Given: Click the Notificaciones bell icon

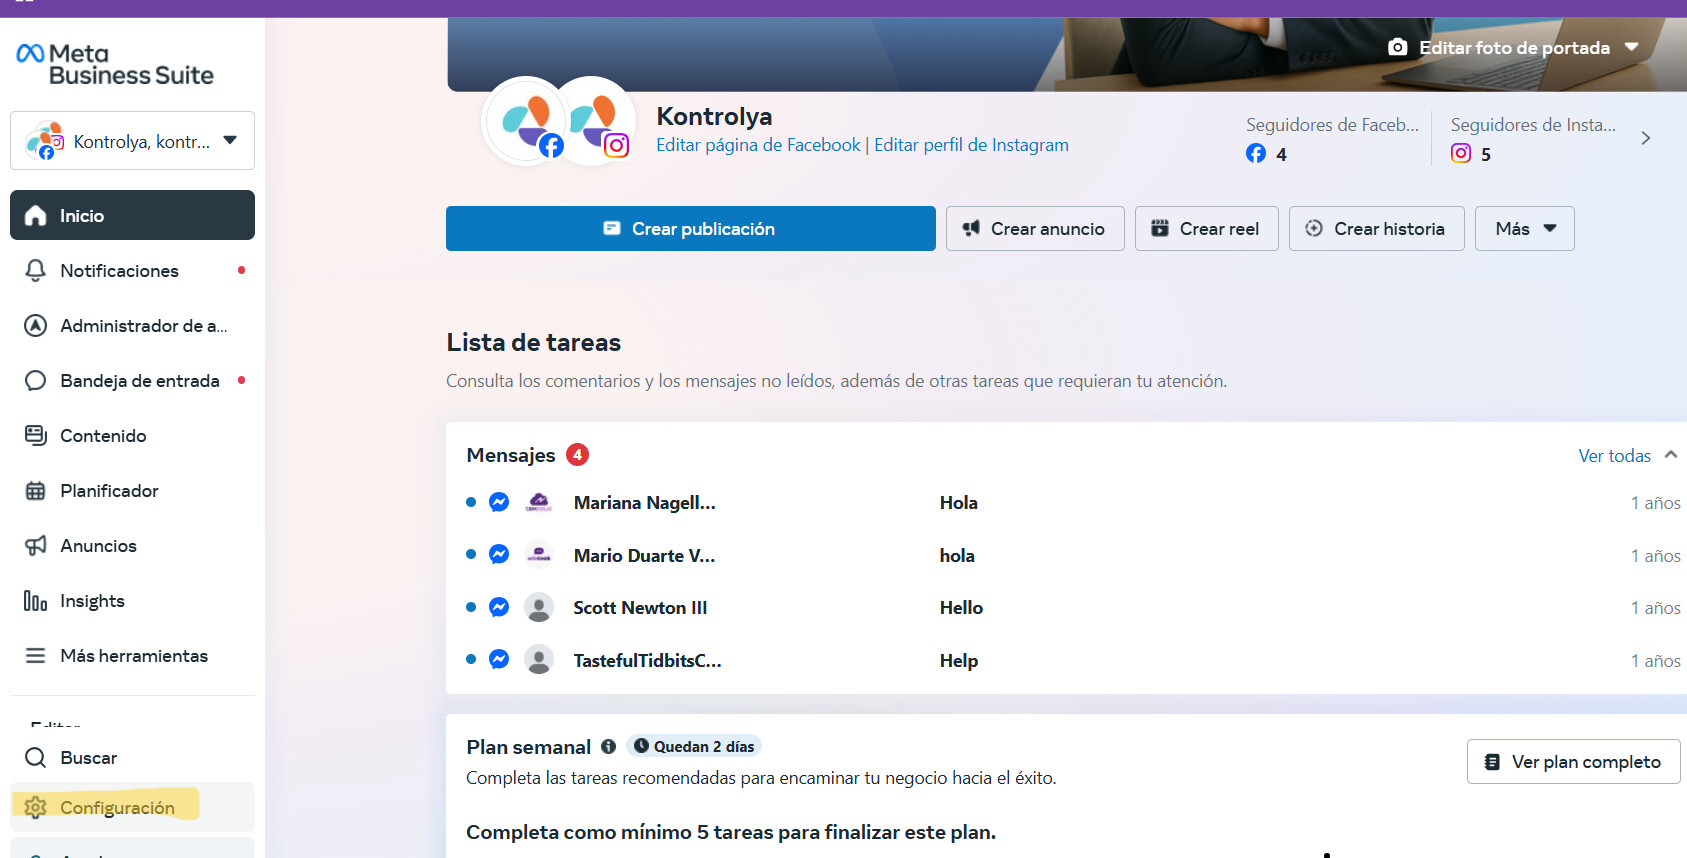Looking at the screenshot, I should 35,270.
